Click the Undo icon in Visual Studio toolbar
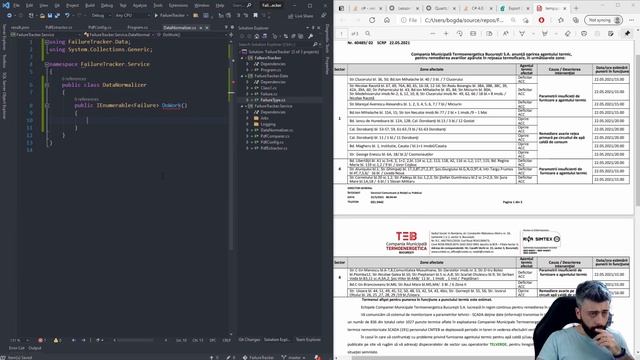The image size is (640, 360). pyautogui.click(x=67, y=16)
